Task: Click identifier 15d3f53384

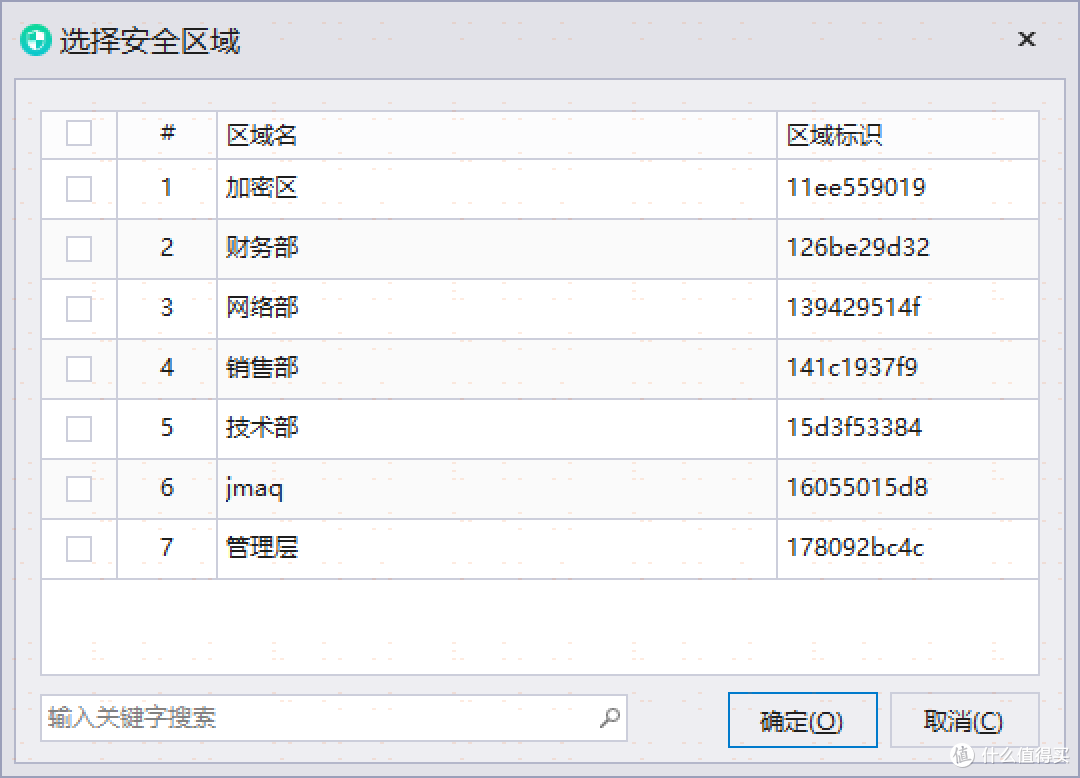Action: click(x=854, y=428)
